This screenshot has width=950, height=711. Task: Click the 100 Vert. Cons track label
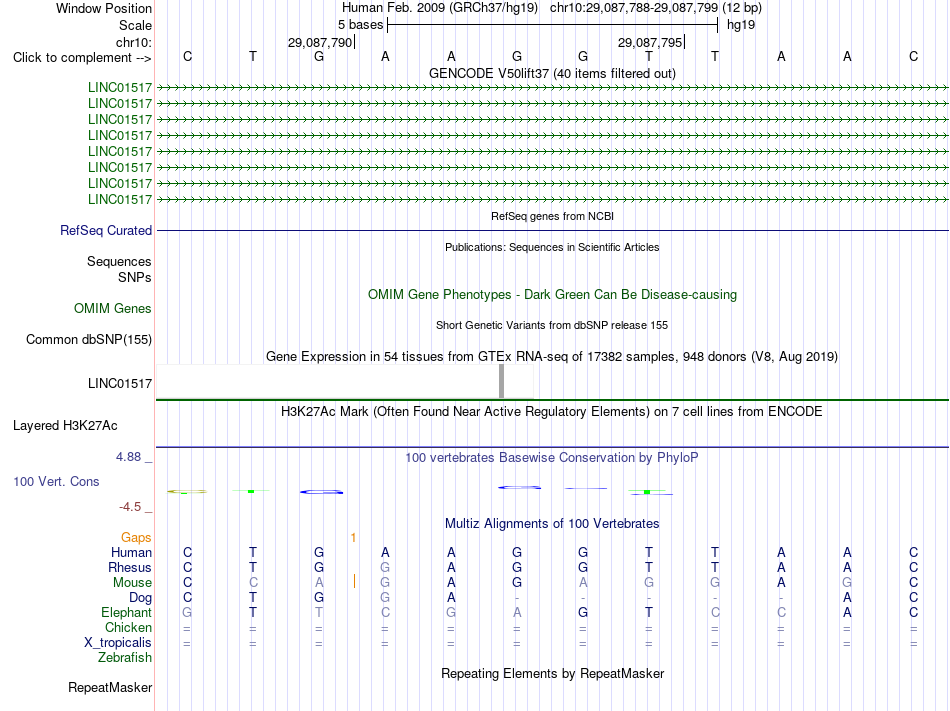click(56, 481)
